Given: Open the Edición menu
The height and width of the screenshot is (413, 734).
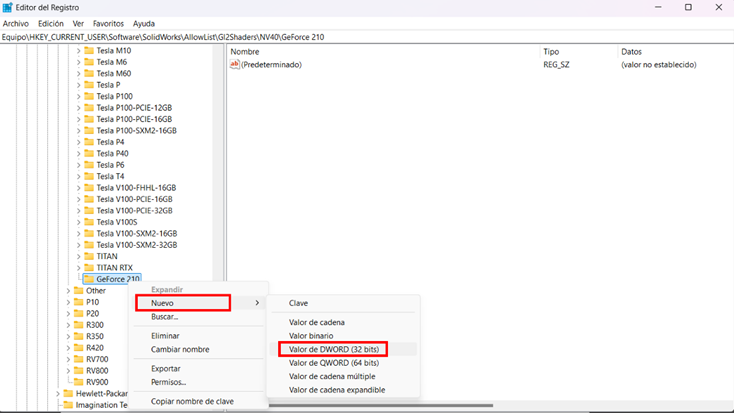Looking at the screenshot, I should 51,23.
